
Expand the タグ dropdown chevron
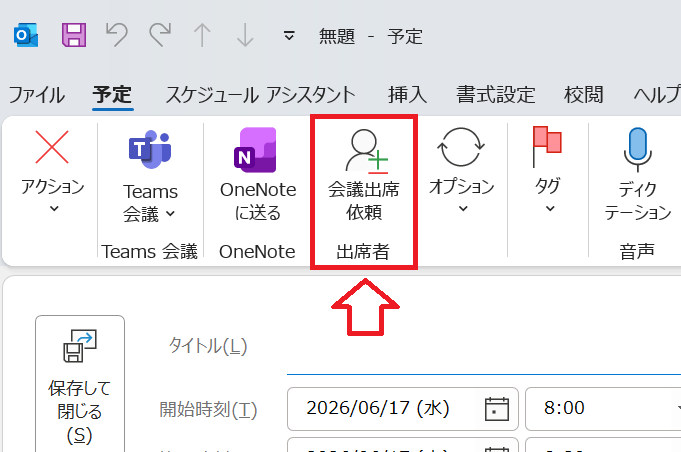point(550,209)
